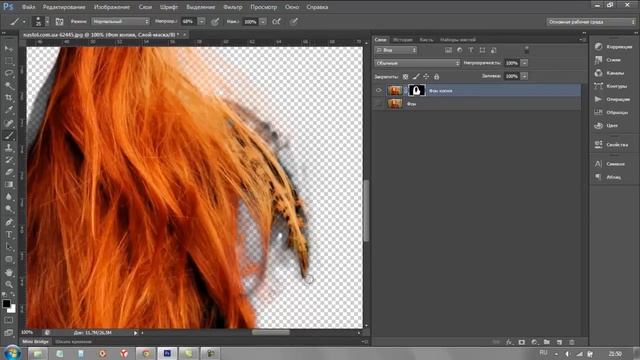Select the Zoom tool
Image resolution: width=640 pixels, height=360 pixels.
[9, 284]
